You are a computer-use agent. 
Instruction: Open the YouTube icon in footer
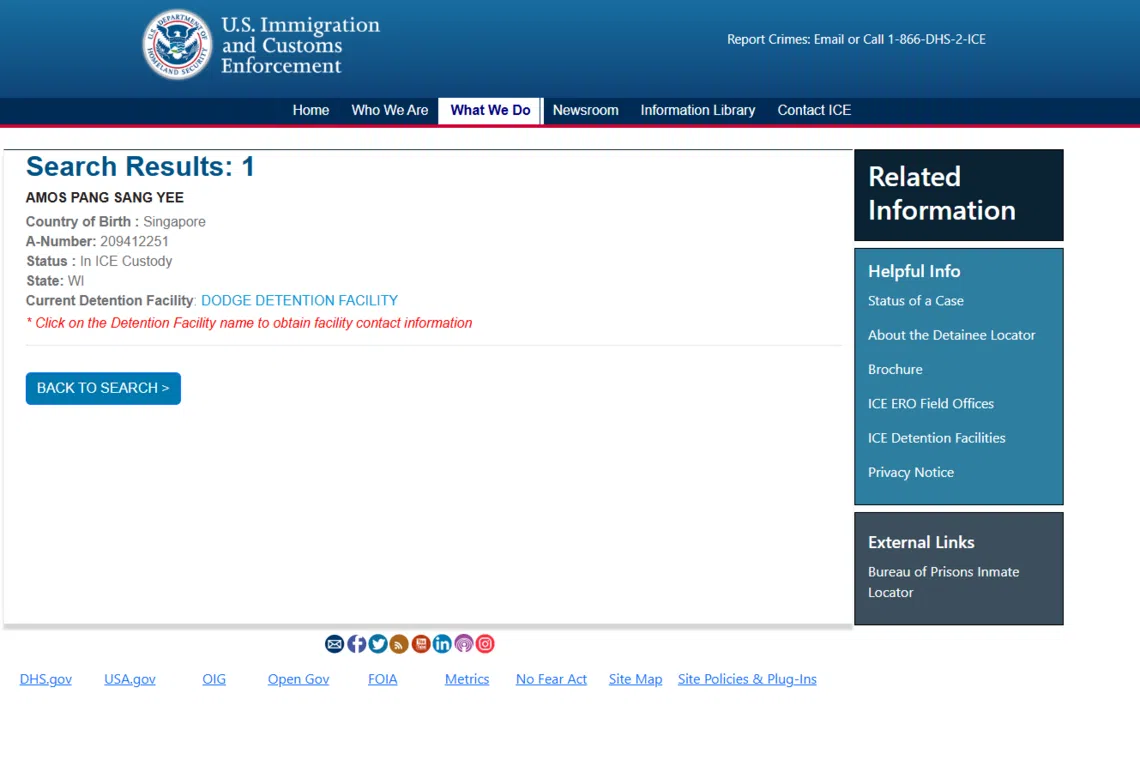click(x=421, y=644)
